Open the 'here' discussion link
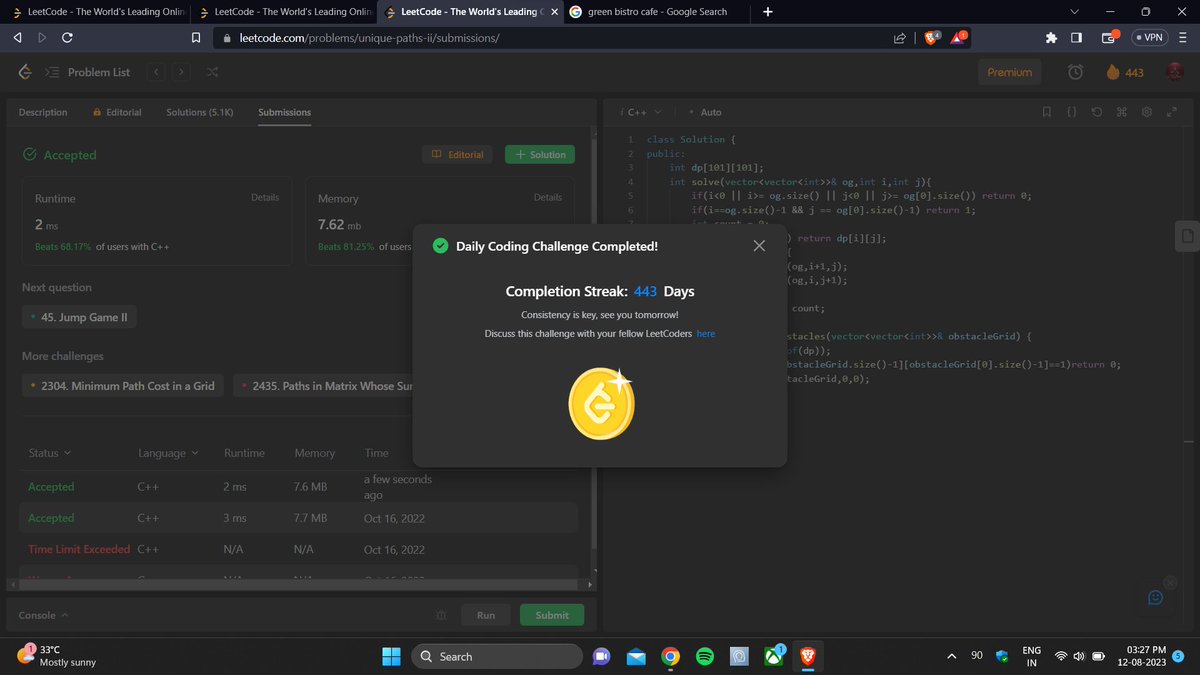 click(x=706, y=333)
